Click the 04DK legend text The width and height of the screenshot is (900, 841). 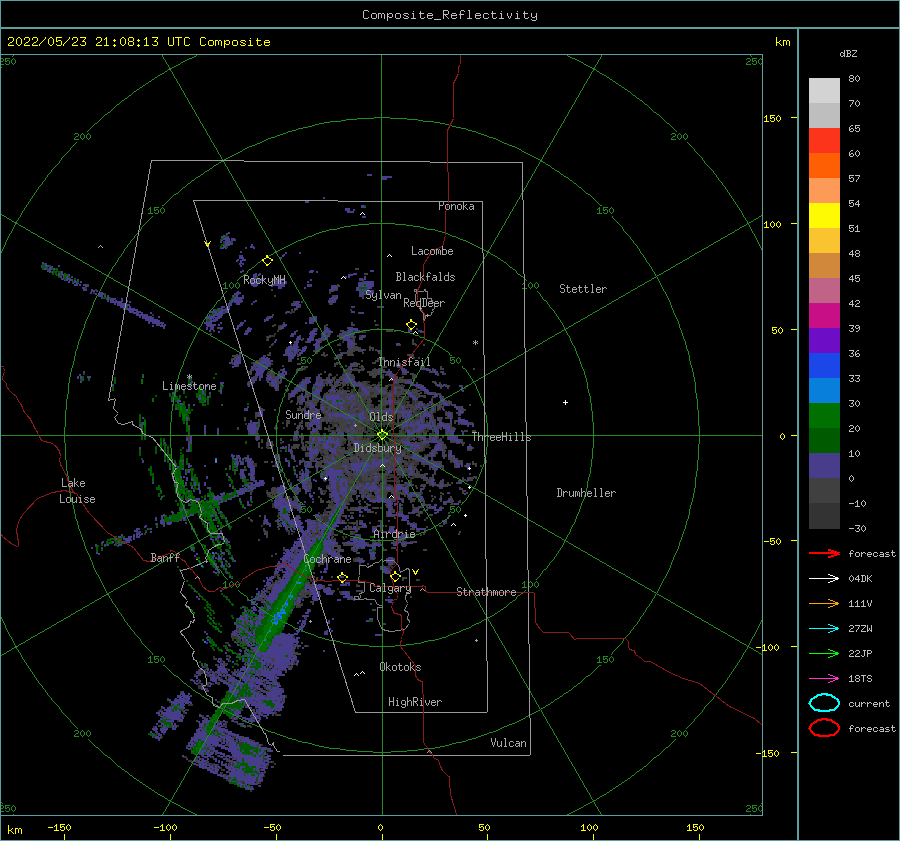860,579
